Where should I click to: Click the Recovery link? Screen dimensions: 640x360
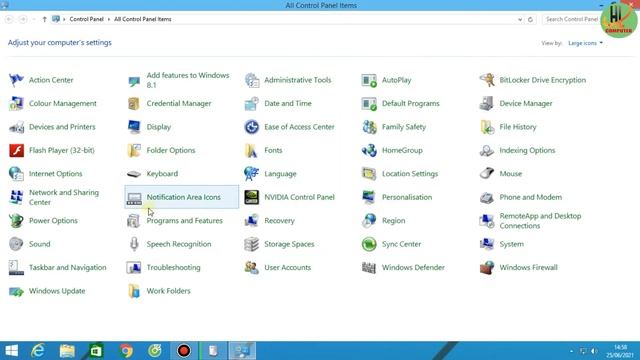point(279,221)
